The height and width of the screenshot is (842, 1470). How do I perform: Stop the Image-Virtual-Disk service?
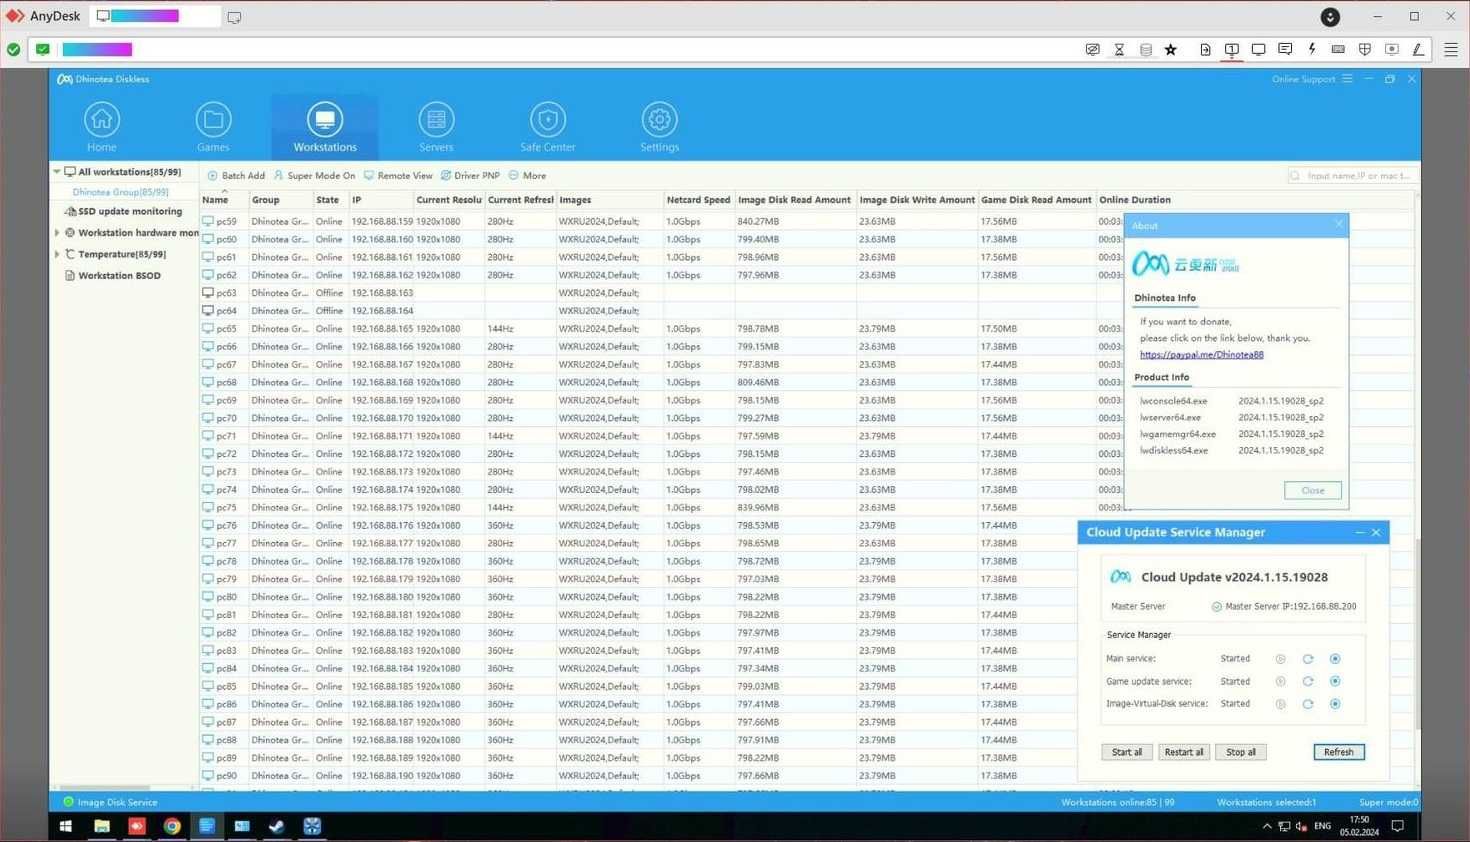pyautogui.click(x=1335, y=704)
